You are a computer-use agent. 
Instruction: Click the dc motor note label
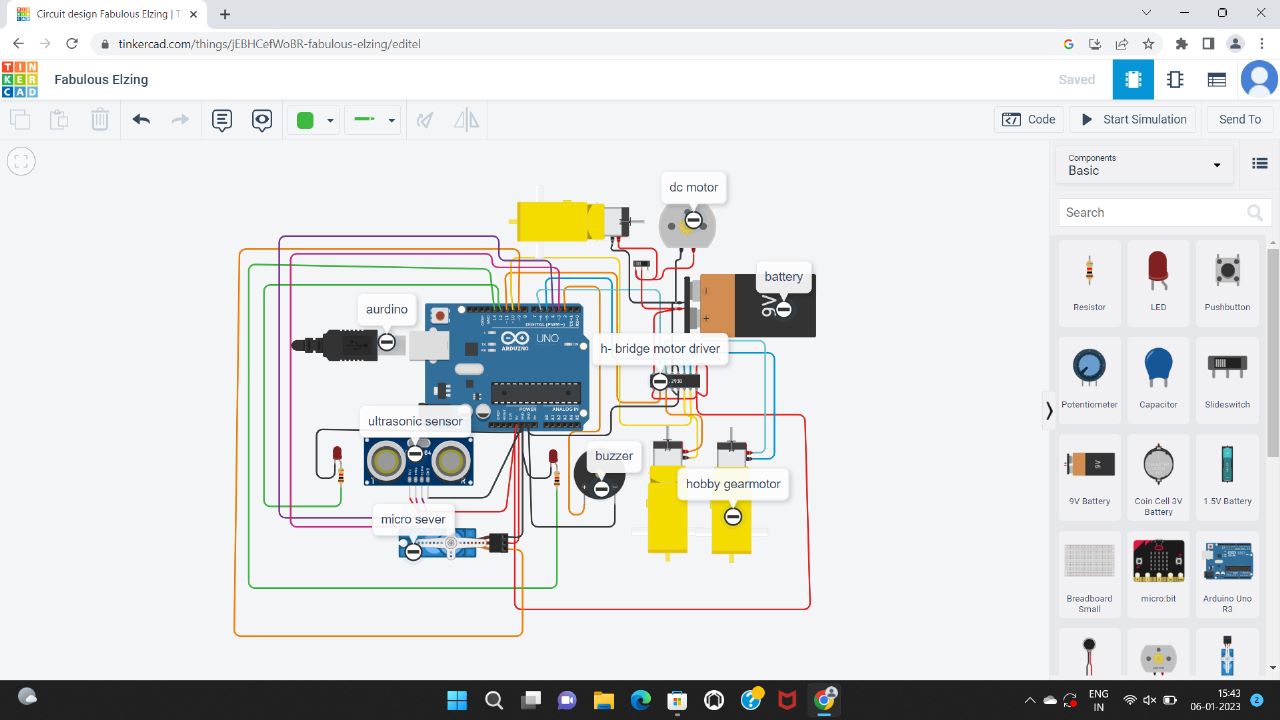[693, 187]
